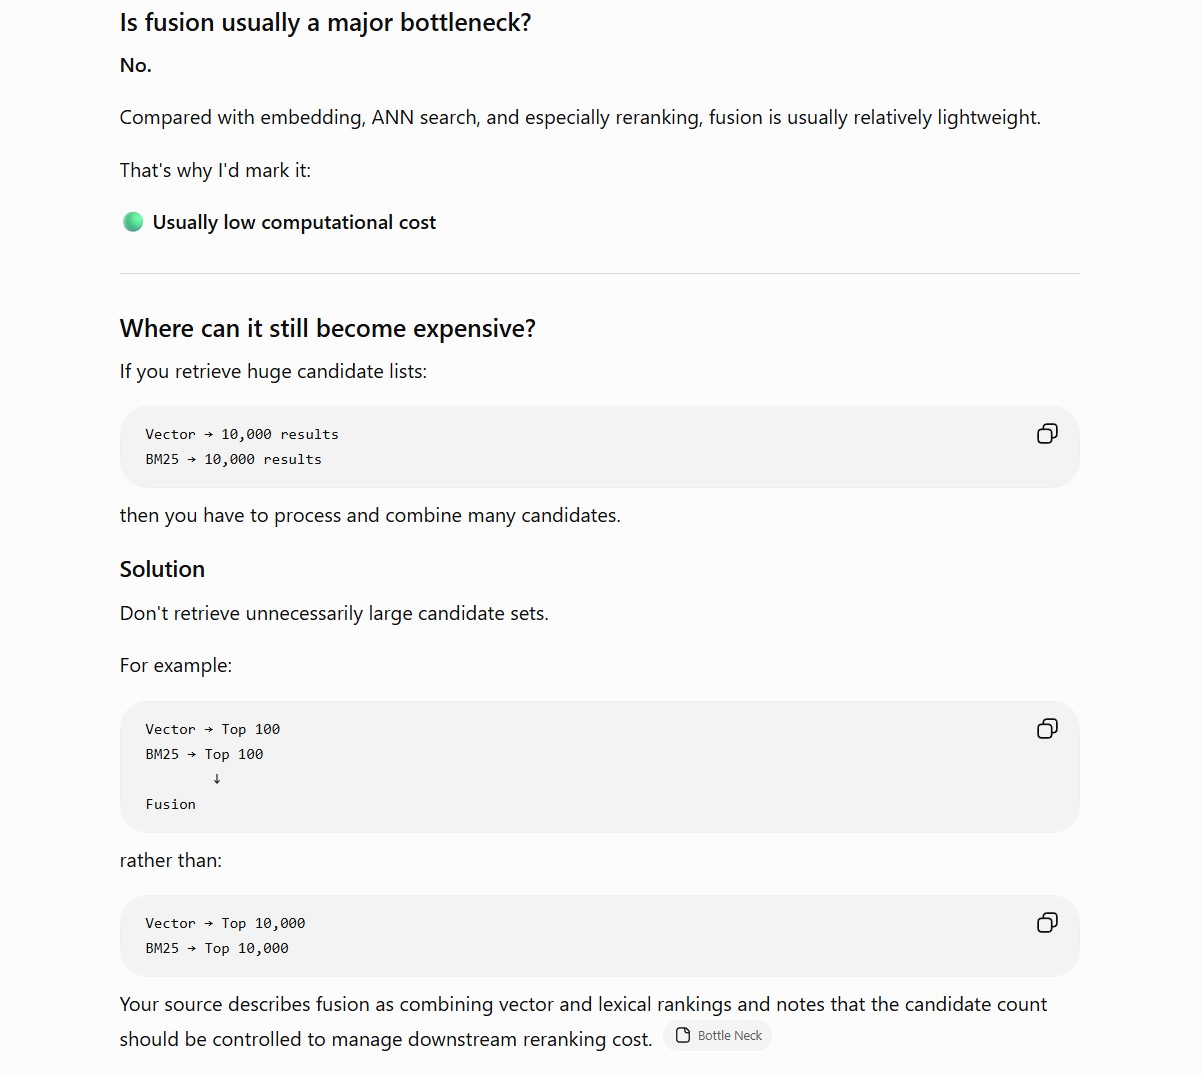The height and width of the screenshot is (1075, 1202).
Task: Click the document icon in the Bottle Neck chip
Action: coord(683,1035)
